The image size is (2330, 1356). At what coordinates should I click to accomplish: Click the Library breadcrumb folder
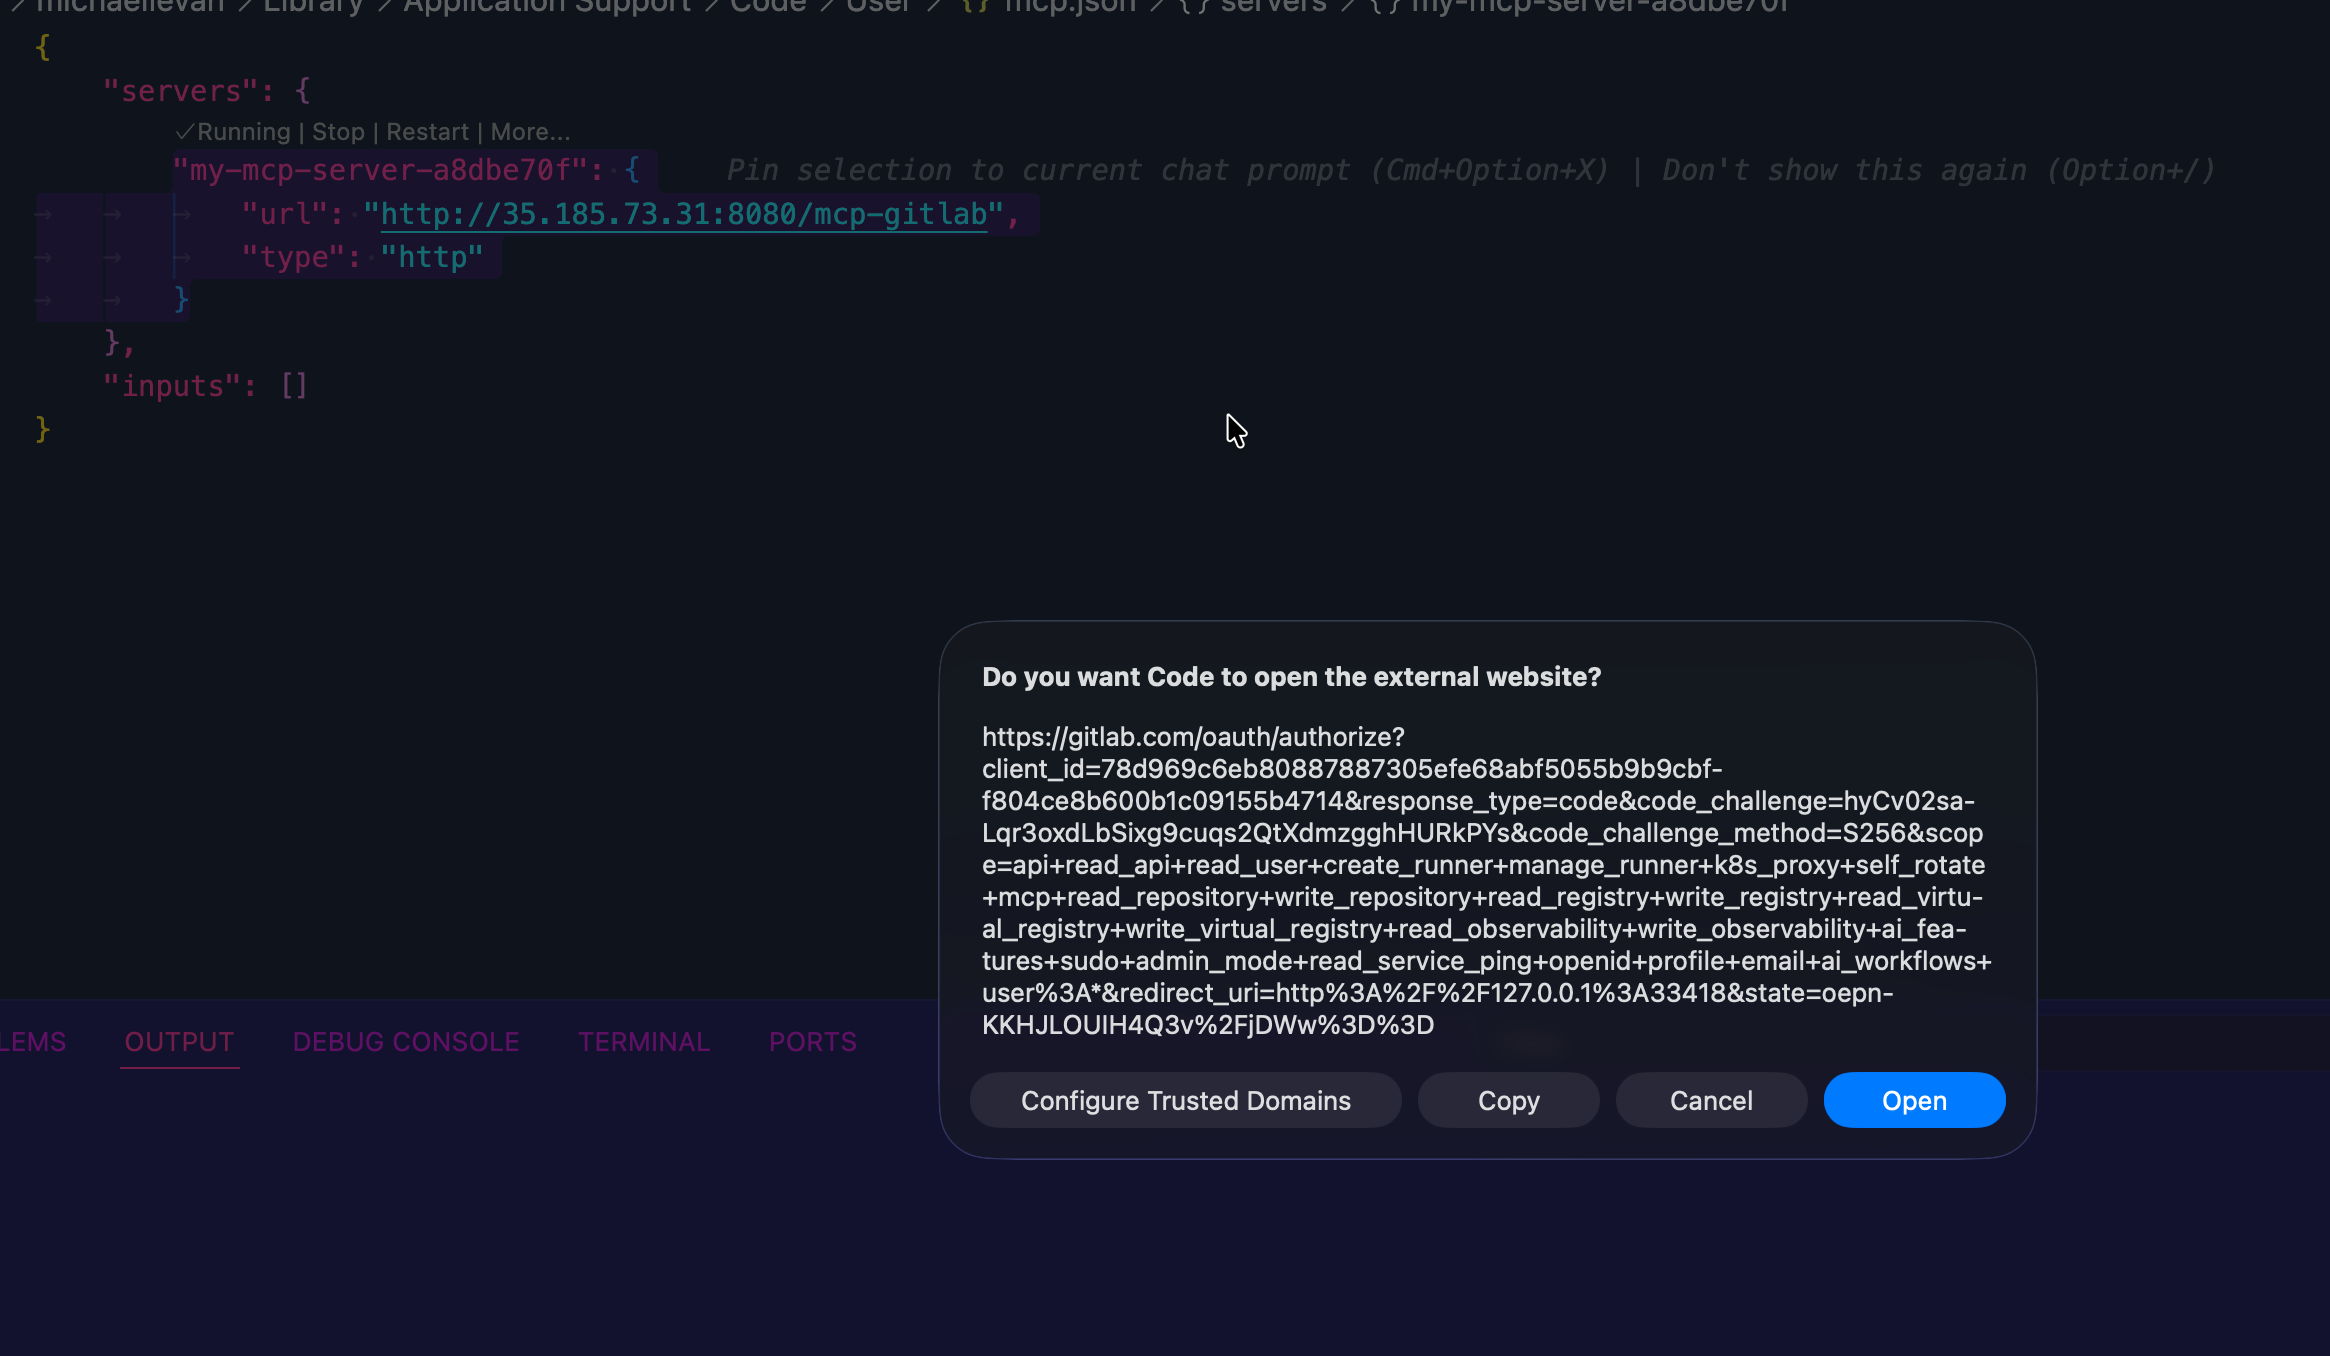[x=312, y=6]
